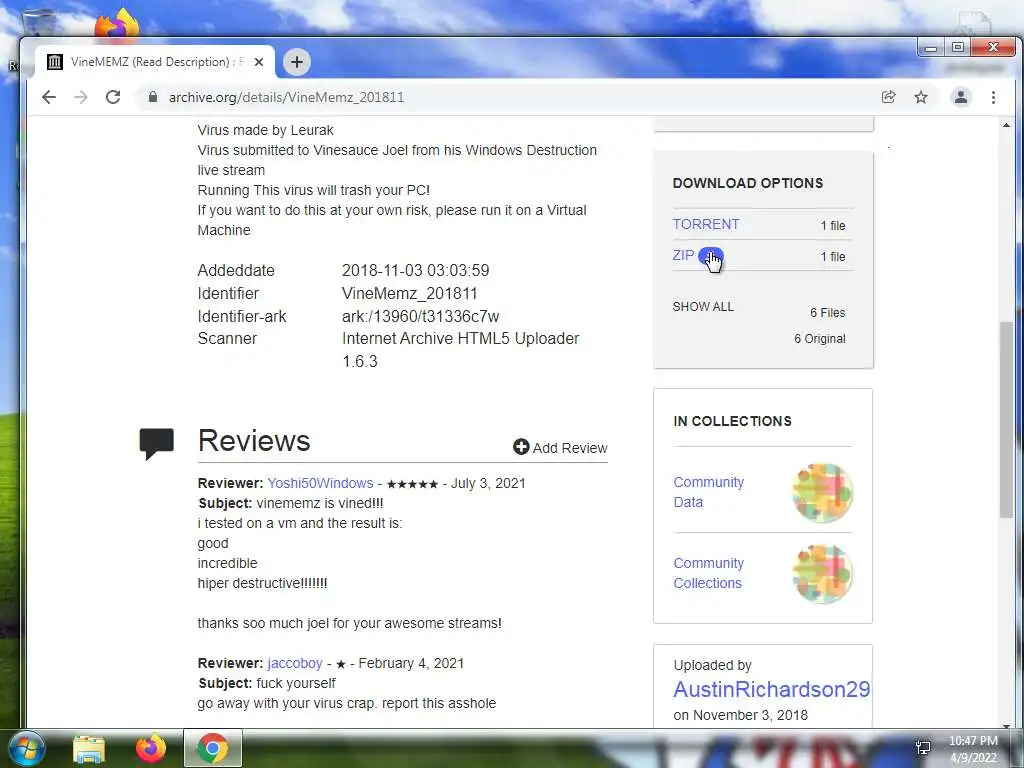Click the Addeddate value 2018-11-03 03:03:59
1024x768 pixels.
pyautogui.click(x=415, y=270)
